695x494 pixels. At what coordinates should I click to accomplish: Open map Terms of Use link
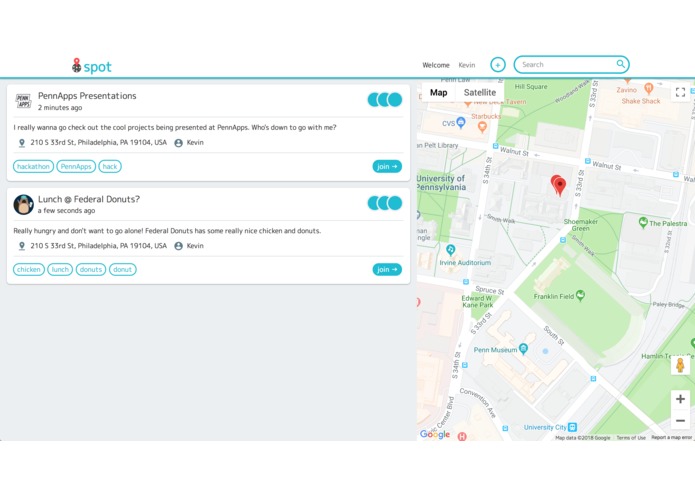(631, 438)
